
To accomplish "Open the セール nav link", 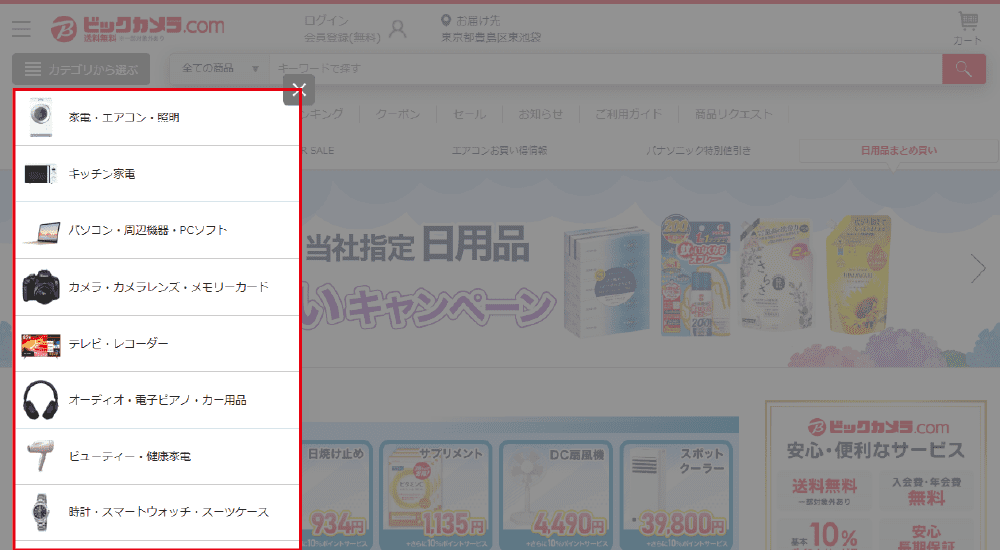I will tap(470, 114).
